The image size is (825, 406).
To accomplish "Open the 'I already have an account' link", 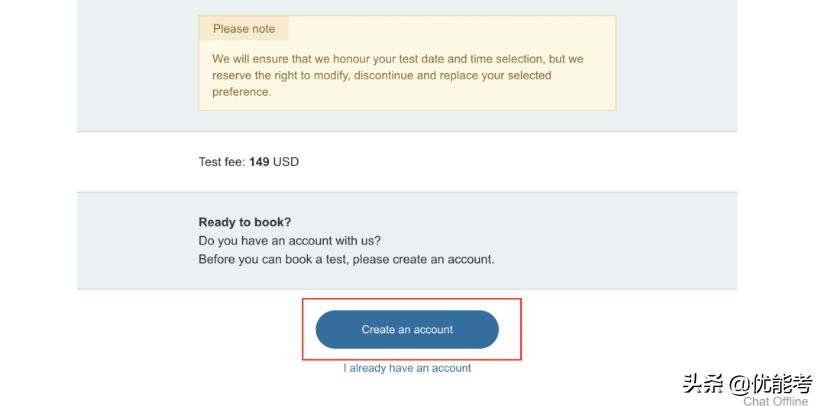I will point(407,368).
